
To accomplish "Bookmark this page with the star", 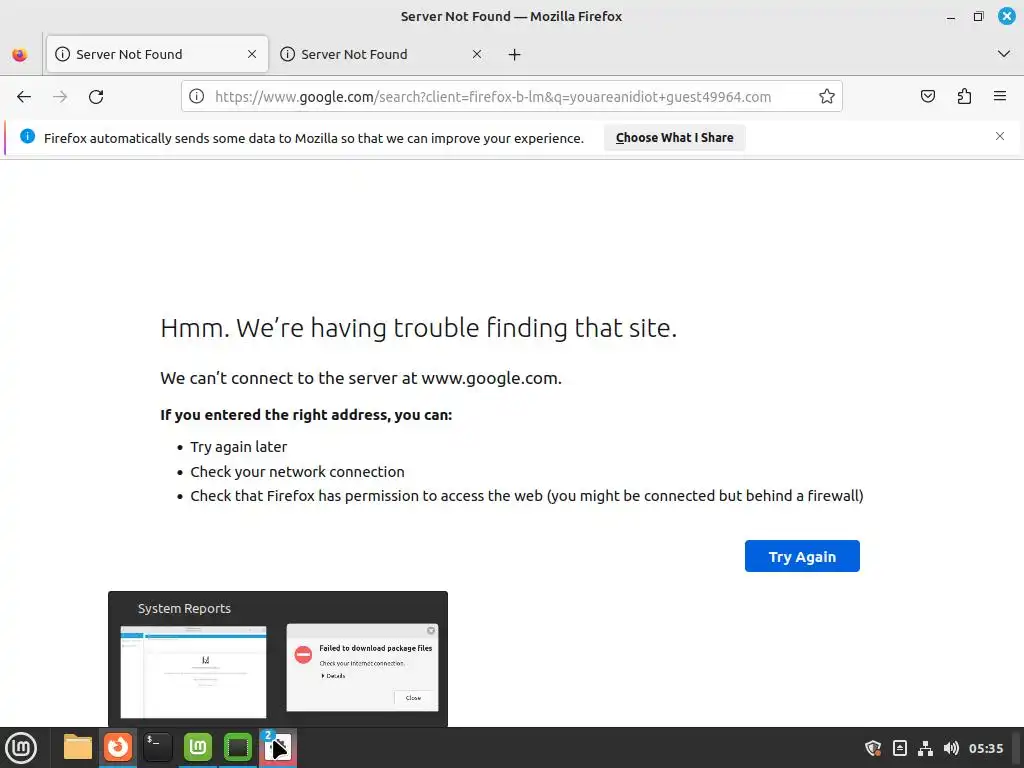I will point(827,97).
